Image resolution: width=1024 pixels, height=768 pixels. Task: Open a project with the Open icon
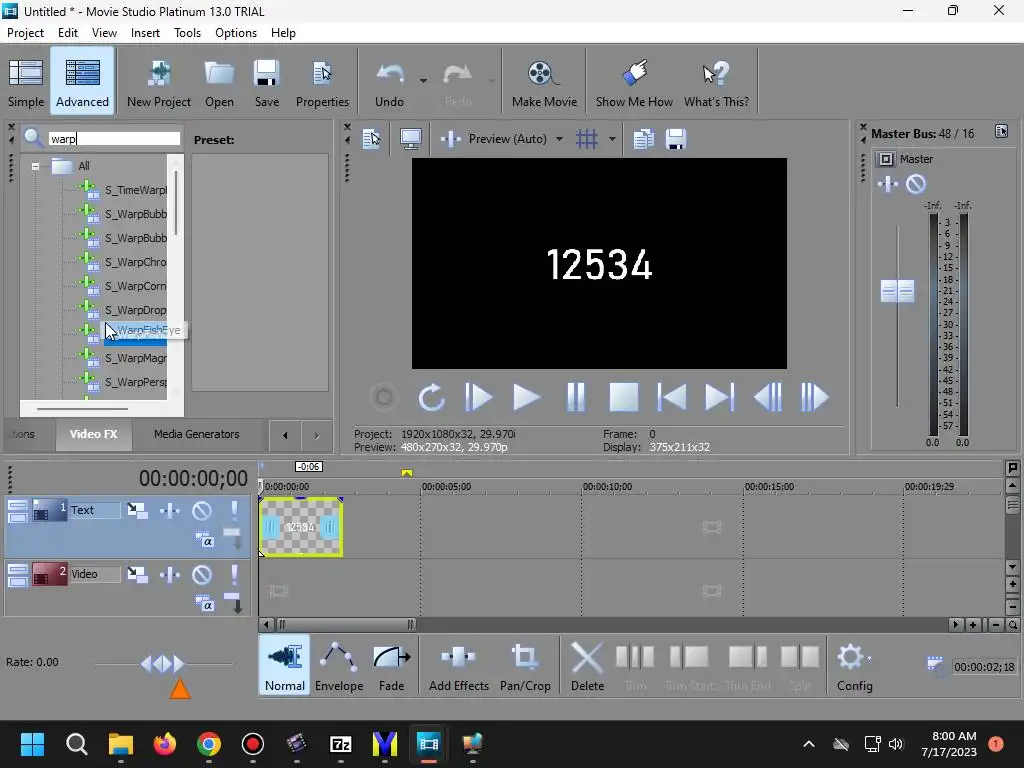(x=219, y=83)
